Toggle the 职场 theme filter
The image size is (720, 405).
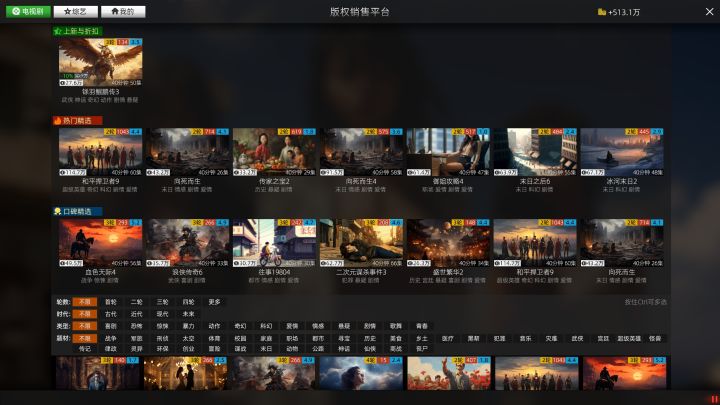click(x=292, y=338)
